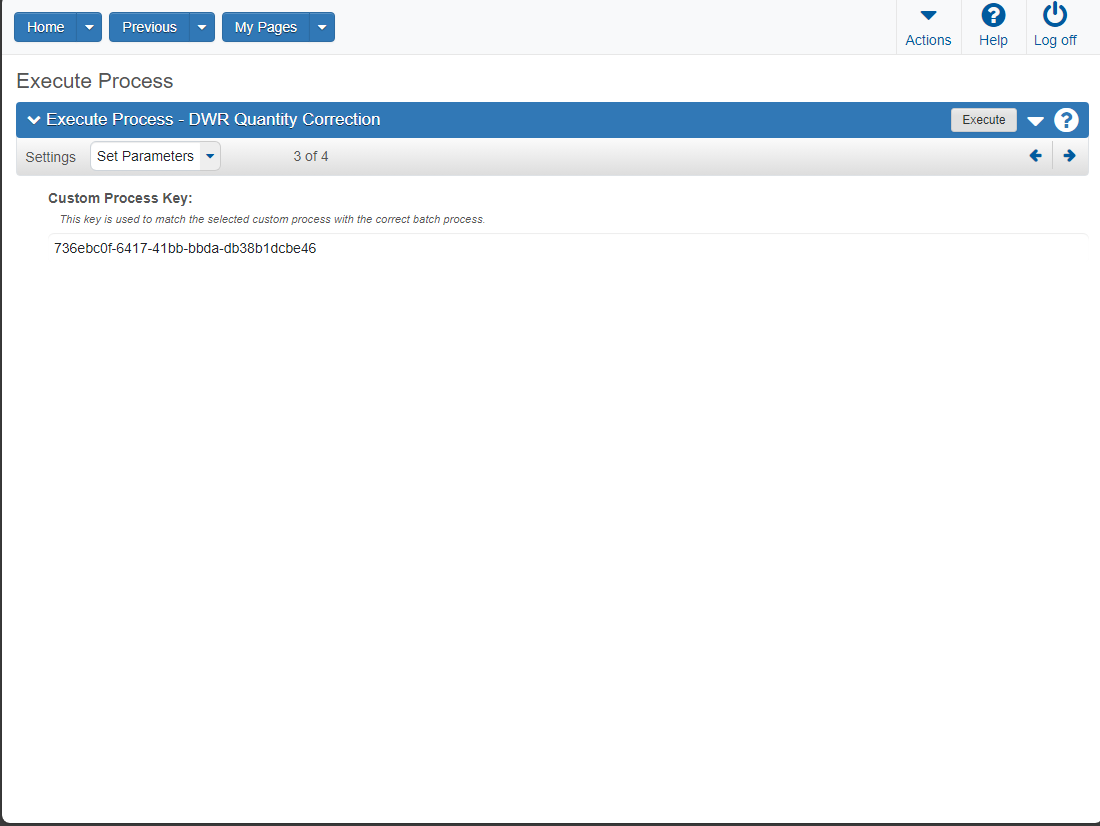Viewport: 1100px width, 826px height.
Task: Open help for Execute Process component
Action: [1066, 120]
